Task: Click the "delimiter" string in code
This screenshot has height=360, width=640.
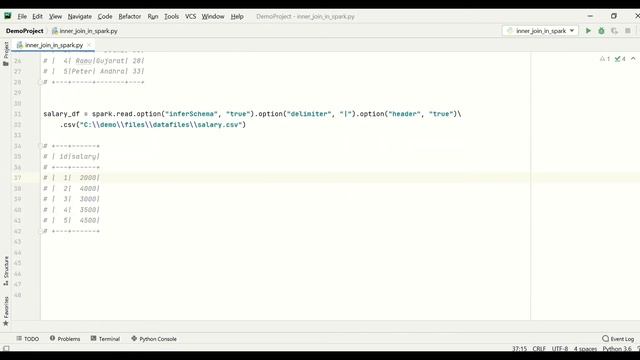Action: (309, 114)
